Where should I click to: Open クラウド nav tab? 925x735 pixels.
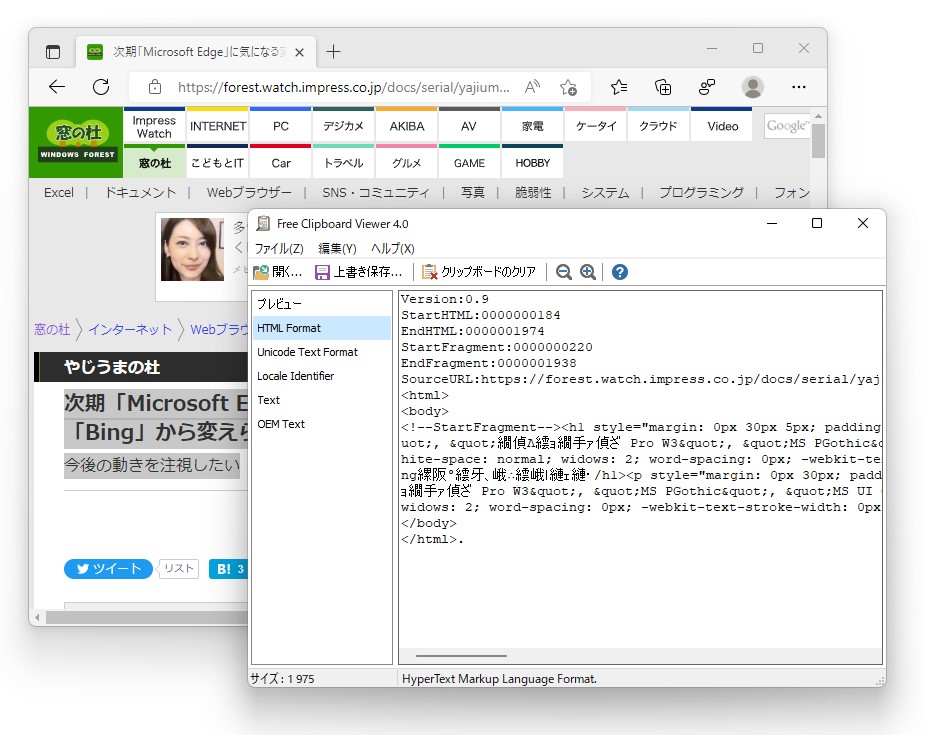point(658,126)
